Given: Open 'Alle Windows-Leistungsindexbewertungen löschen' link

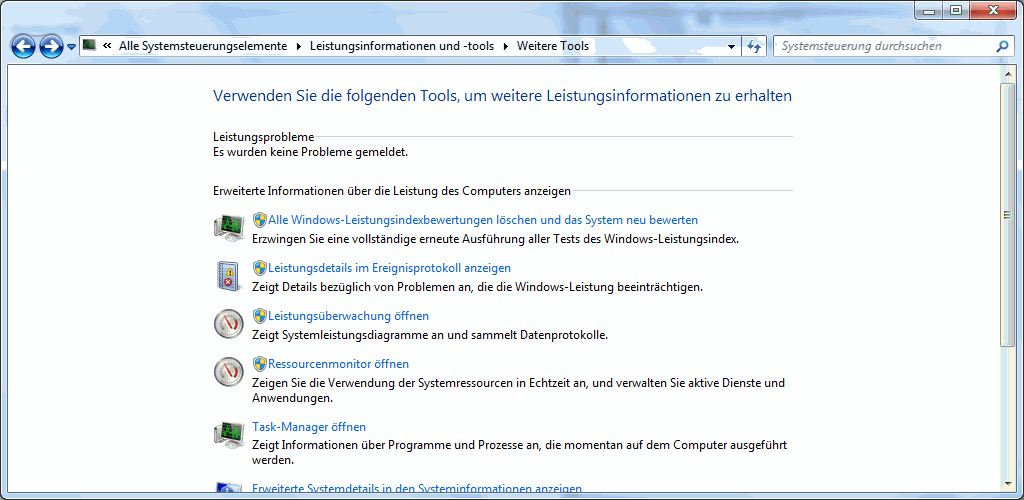Looking at the screenshot, I should (x=483, y=220).
